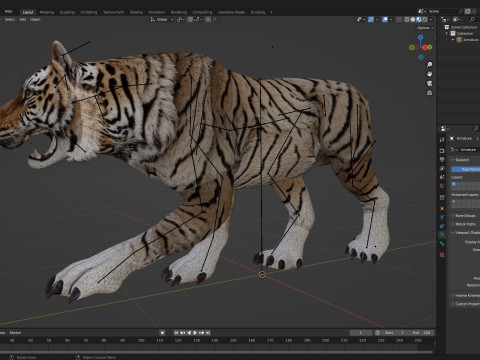The image size is (480, 360).
Task: Toggle snapping magnet in viewport header
Action: coord(190,19)
